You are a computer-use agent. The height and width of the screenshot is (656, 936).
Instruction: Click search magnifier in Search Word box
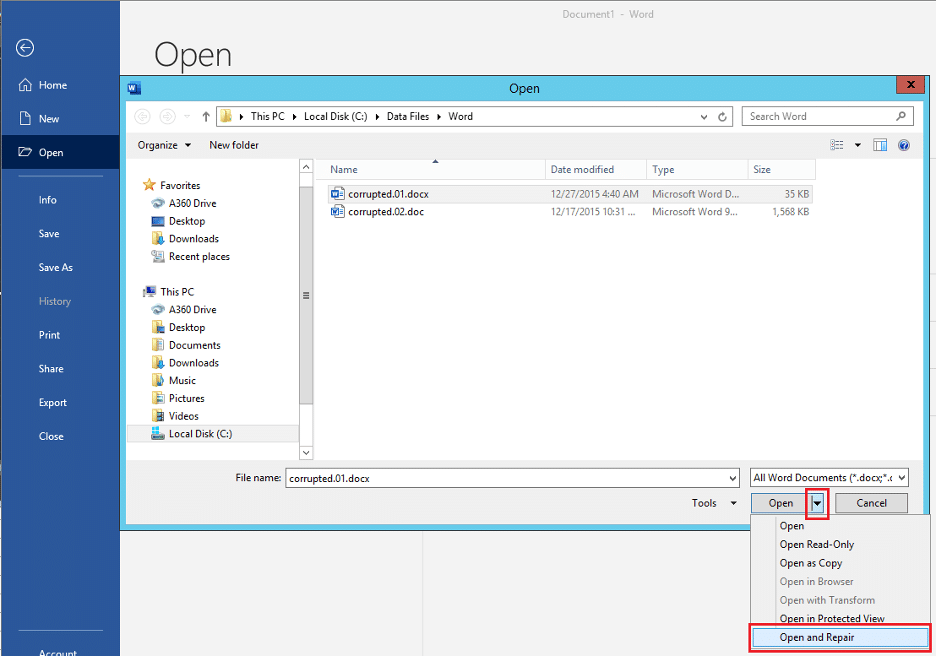click(901, 116)
